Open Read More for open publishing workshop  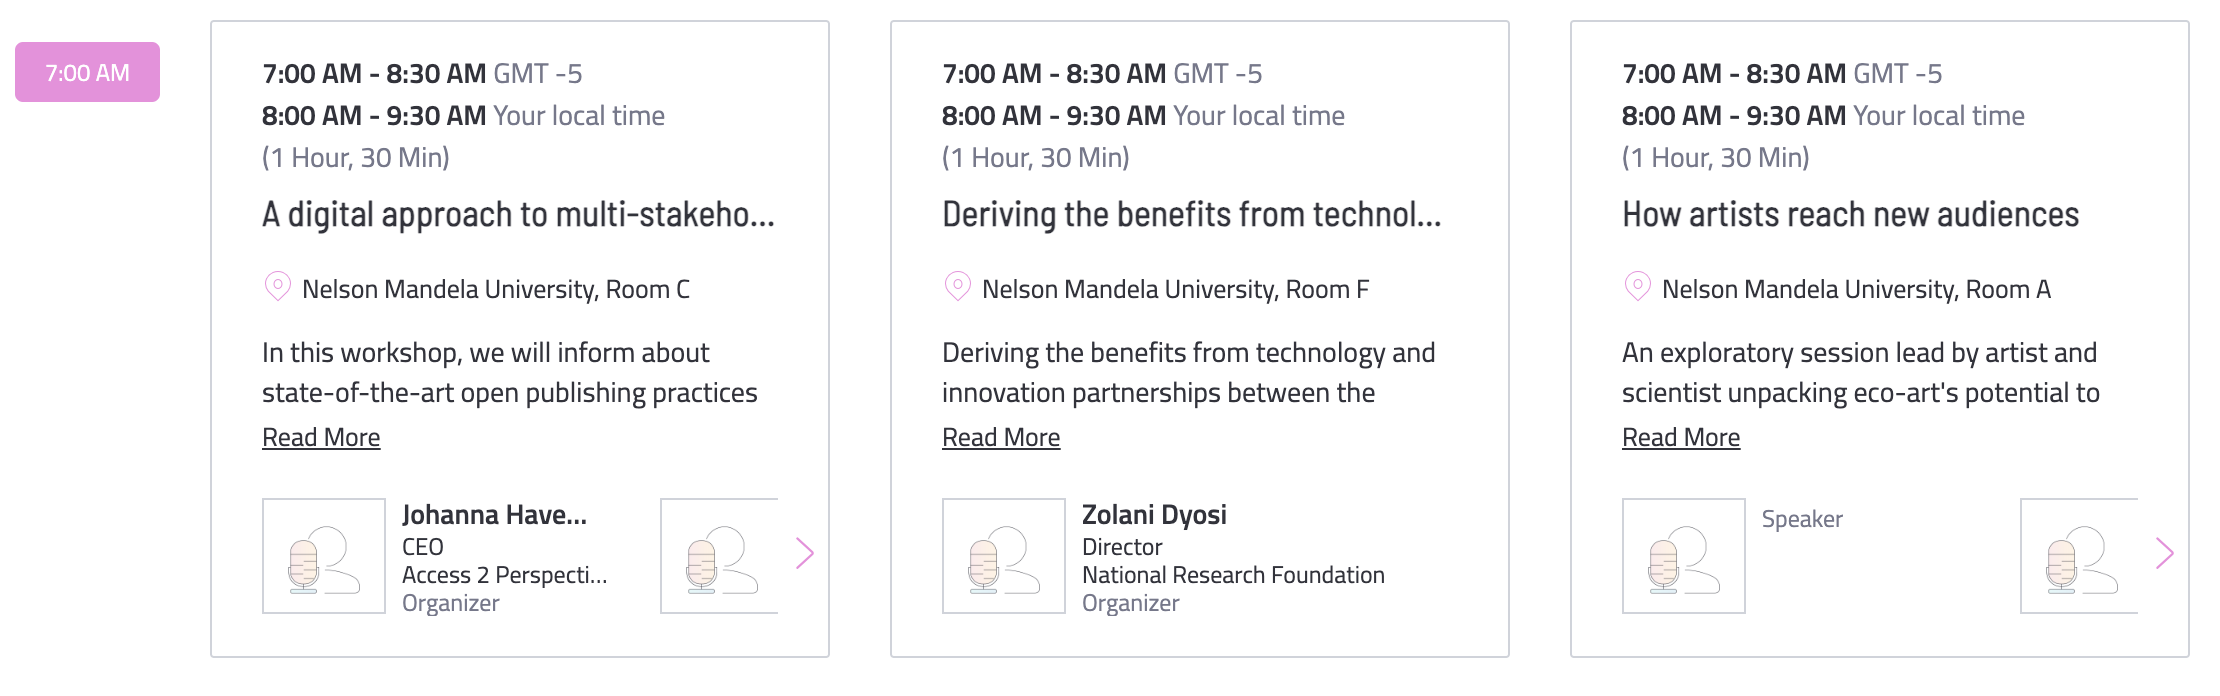click(321, 437)
